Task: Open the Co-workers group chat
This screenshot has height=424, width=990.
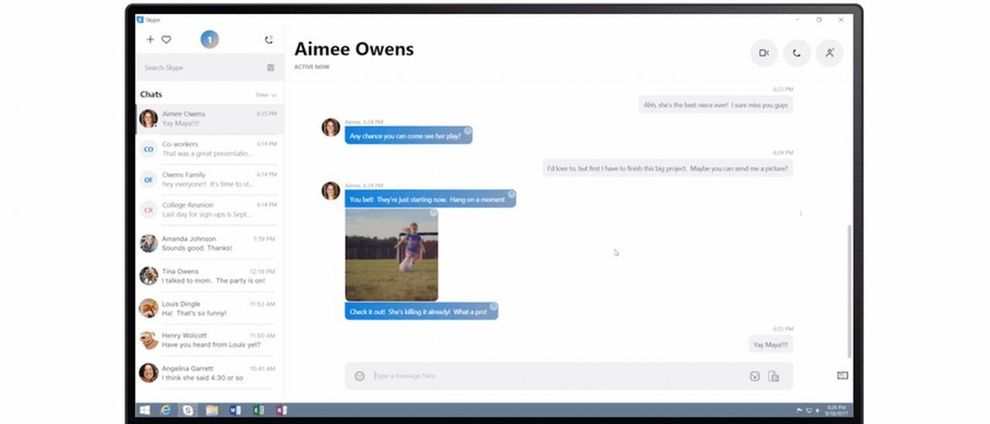Action: [210, 149]
